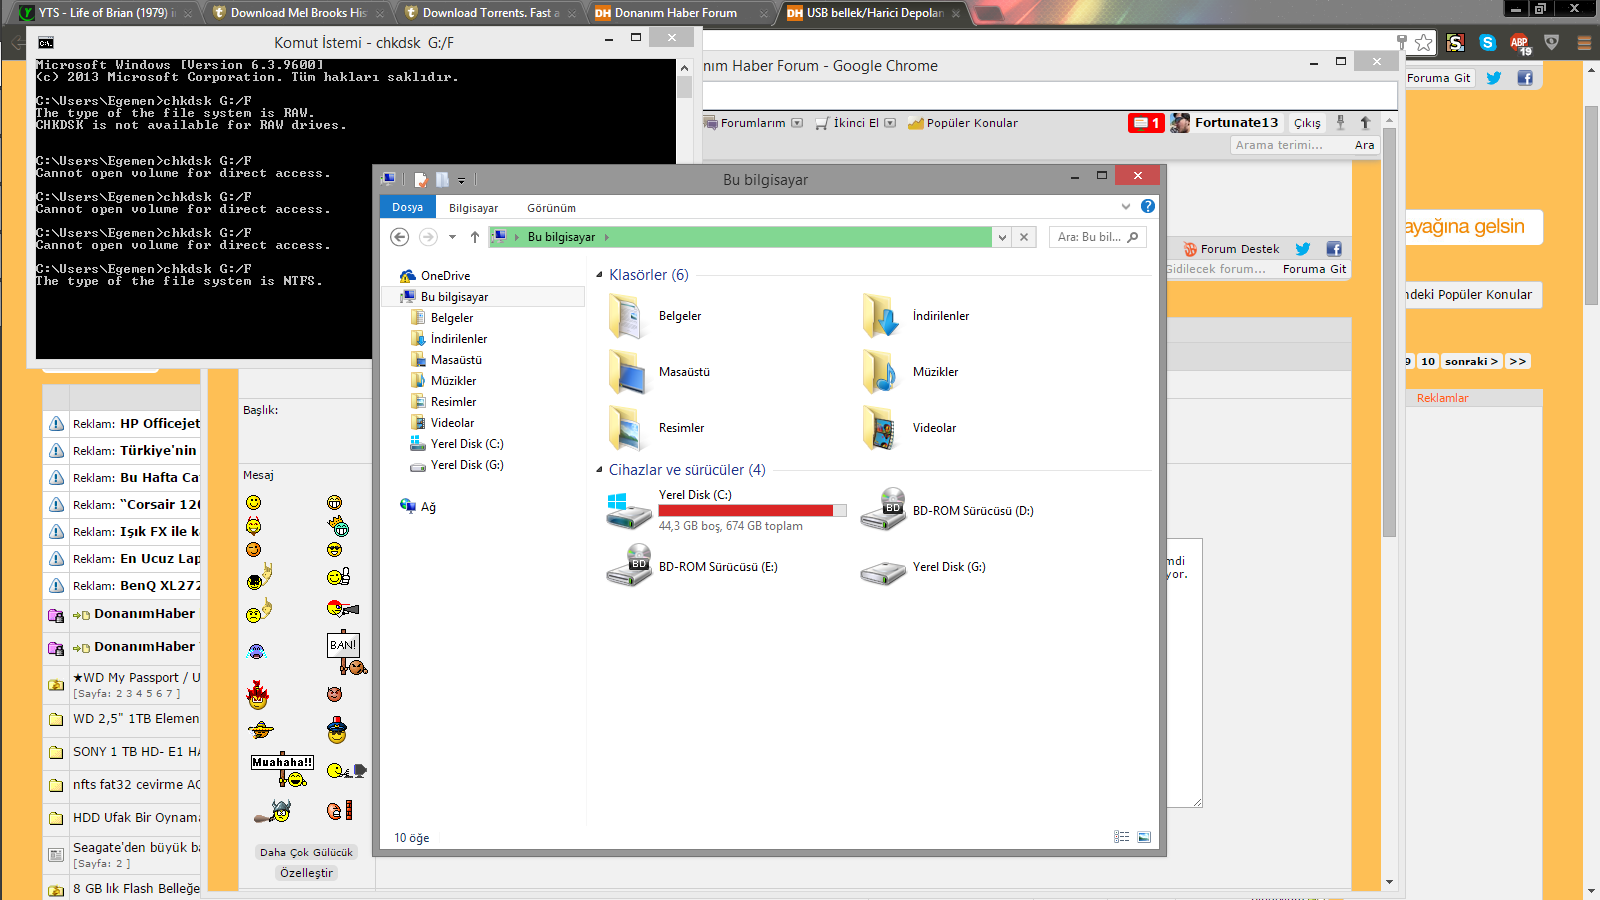Collapse the Klasörler (6) group
The image size is (1600, 900).
[600, 275]
